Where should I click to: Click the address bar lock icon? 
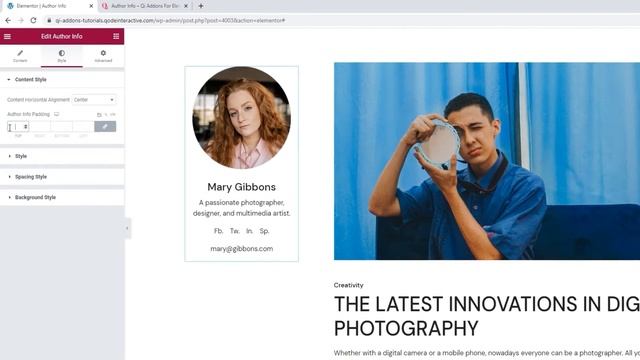pos(49,20)
